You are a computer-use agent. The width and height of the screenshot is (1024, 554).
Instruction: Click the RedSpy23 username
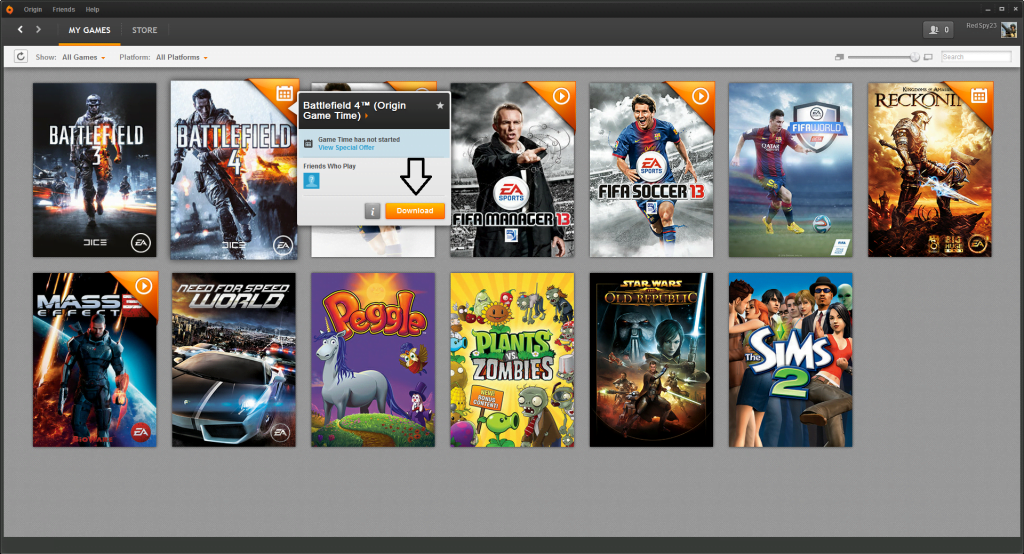(981, 25)
